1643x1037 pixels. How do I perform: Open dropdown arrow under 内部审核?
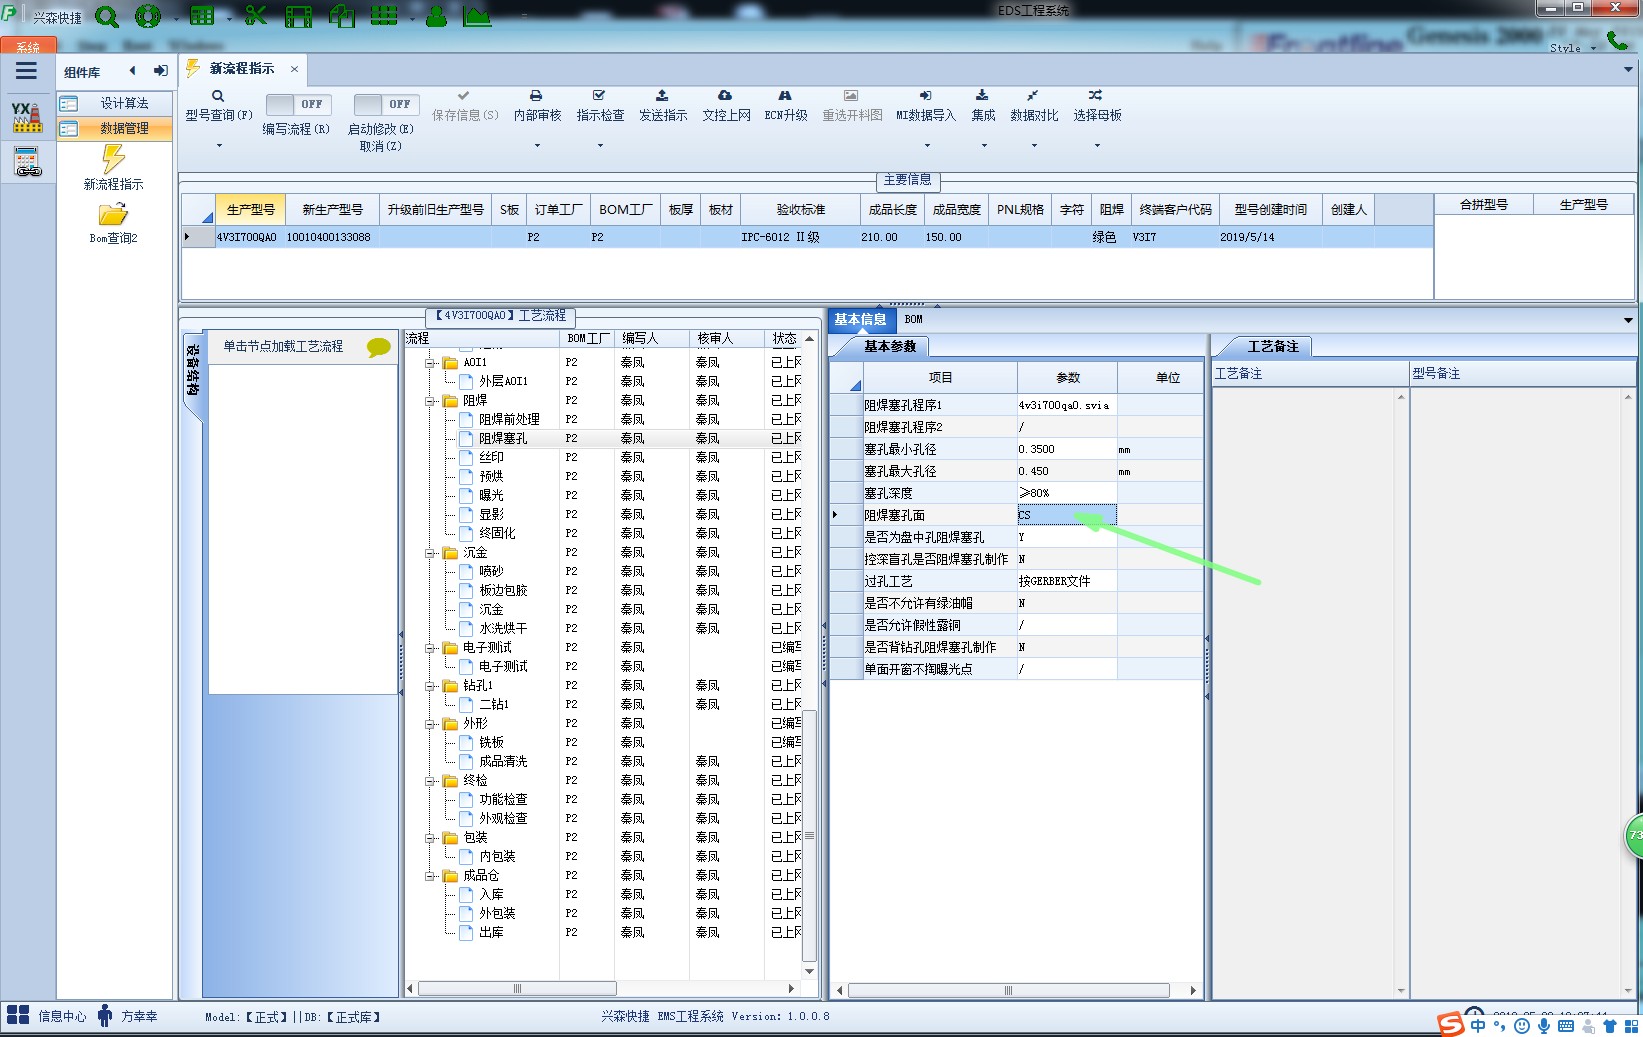tap(537, 146)
